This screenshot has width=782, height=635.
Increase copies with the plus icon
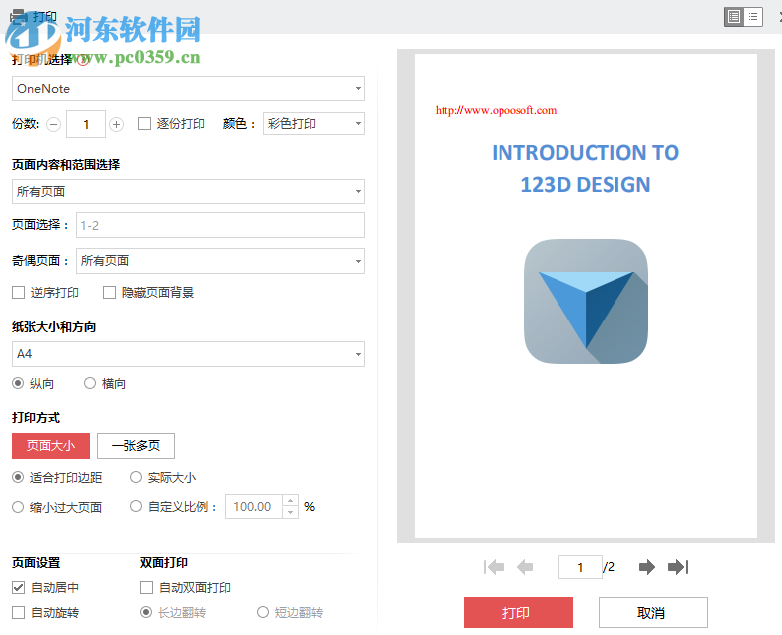pyautogui.click(x=117, y=124)
